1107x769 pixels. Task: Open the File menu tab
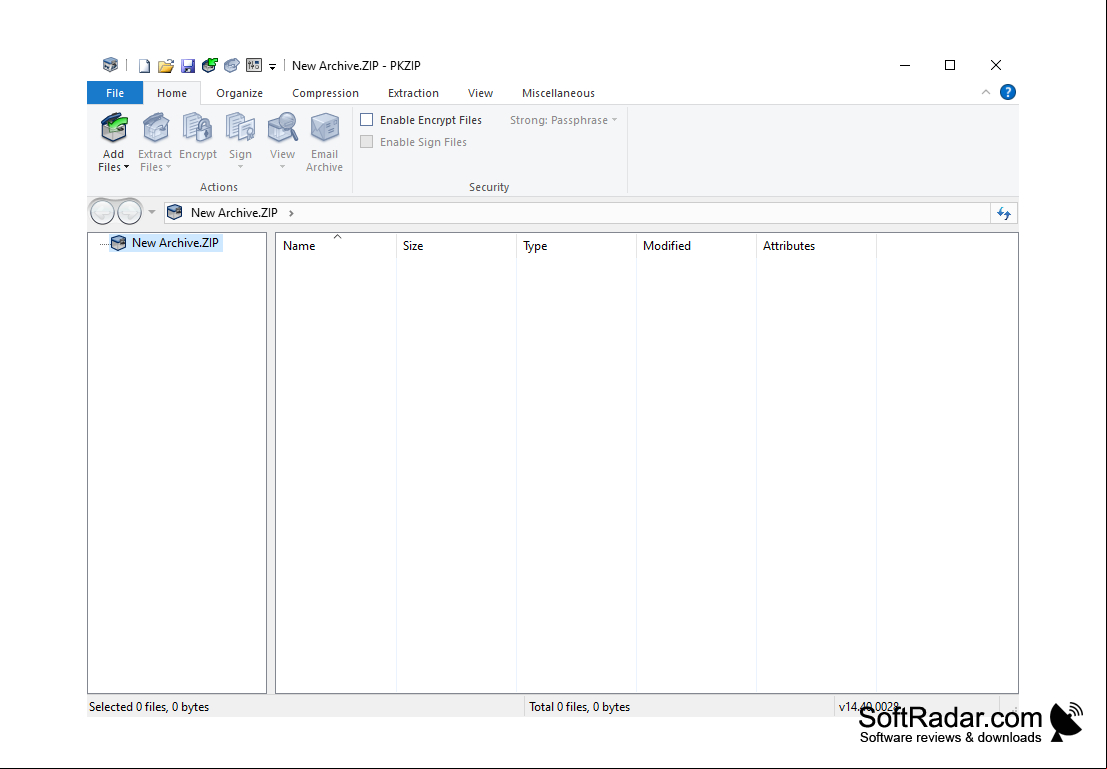point(115,93)
